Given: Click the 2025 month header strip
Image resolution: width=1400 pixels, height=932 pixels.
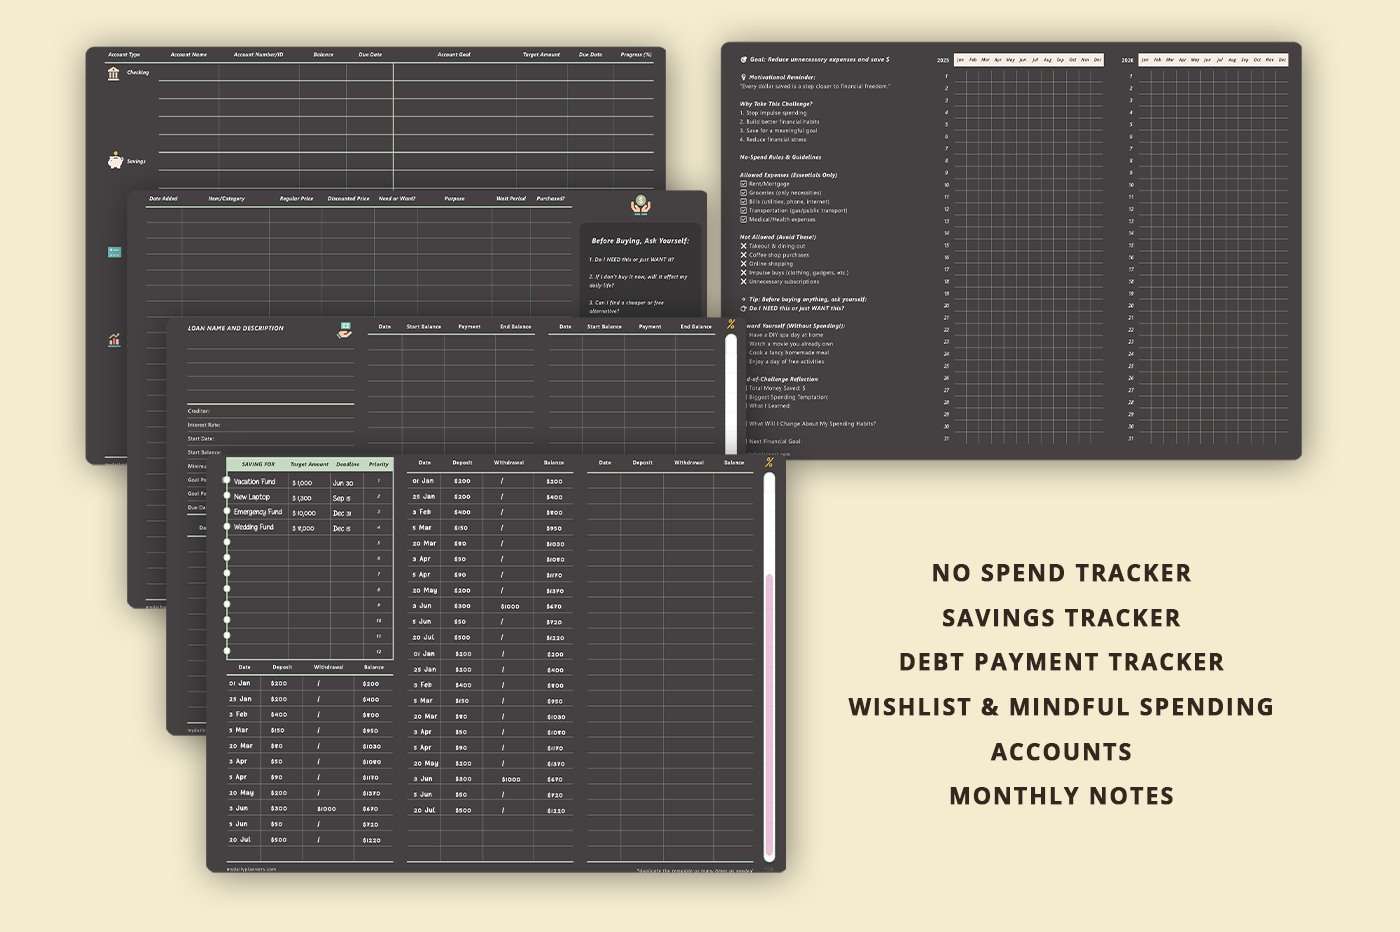Looking at the screenshot, I should [x=1028, y=60].
